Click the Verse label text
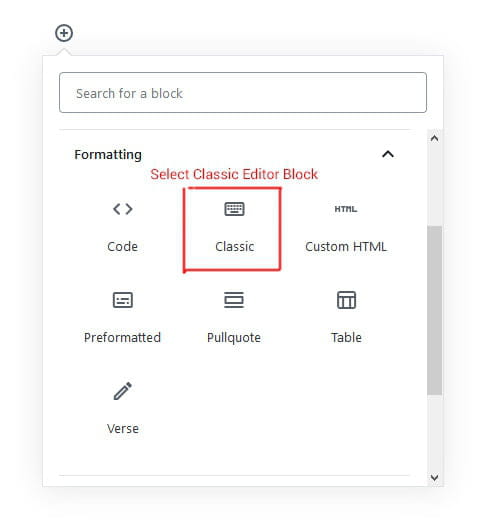Image resolution: width=497 pixels, height=522 pixels. (x=123, y=429)
